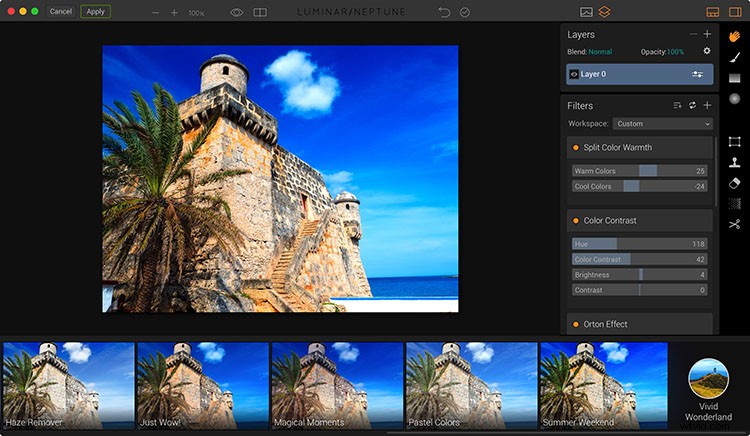The width and height of the screenshot is (750, 436).
Task: Select the Crop/Transform tool
Action: [735, 142]
